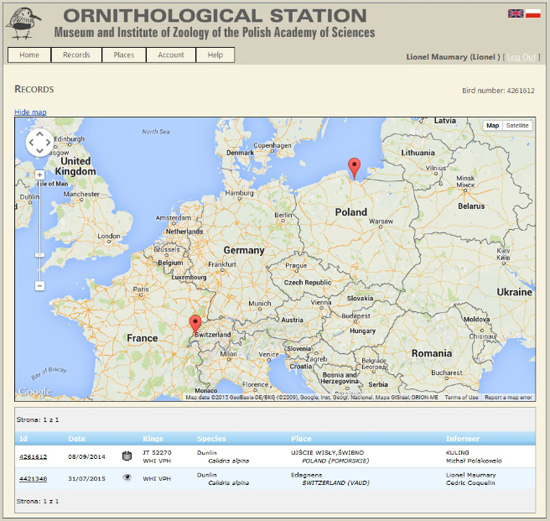This screenshot has height=521, width=550.
Task: Switch language to English via UK flag
Action: coord(516,14)
